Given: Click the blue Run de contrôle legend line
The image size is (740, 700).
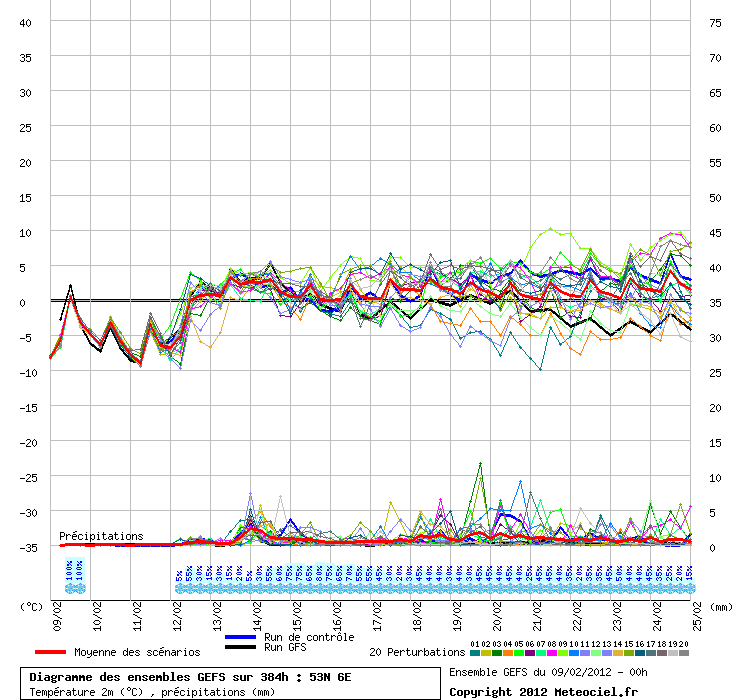Looking at the screenshot, I should point(240,637).
